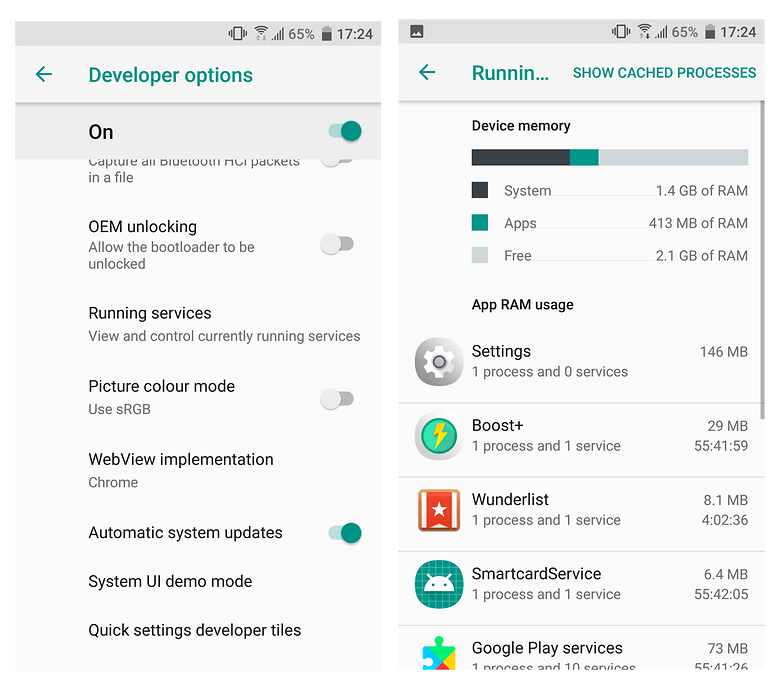Go back from Running services screen

[x=427, y=72]
